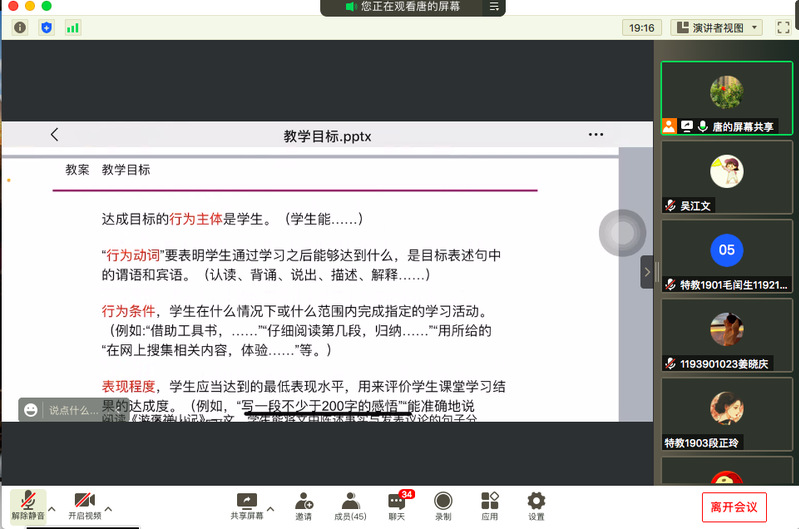
Task: Click the 共享屏幕 share screen icon
Action: (246, 504)
